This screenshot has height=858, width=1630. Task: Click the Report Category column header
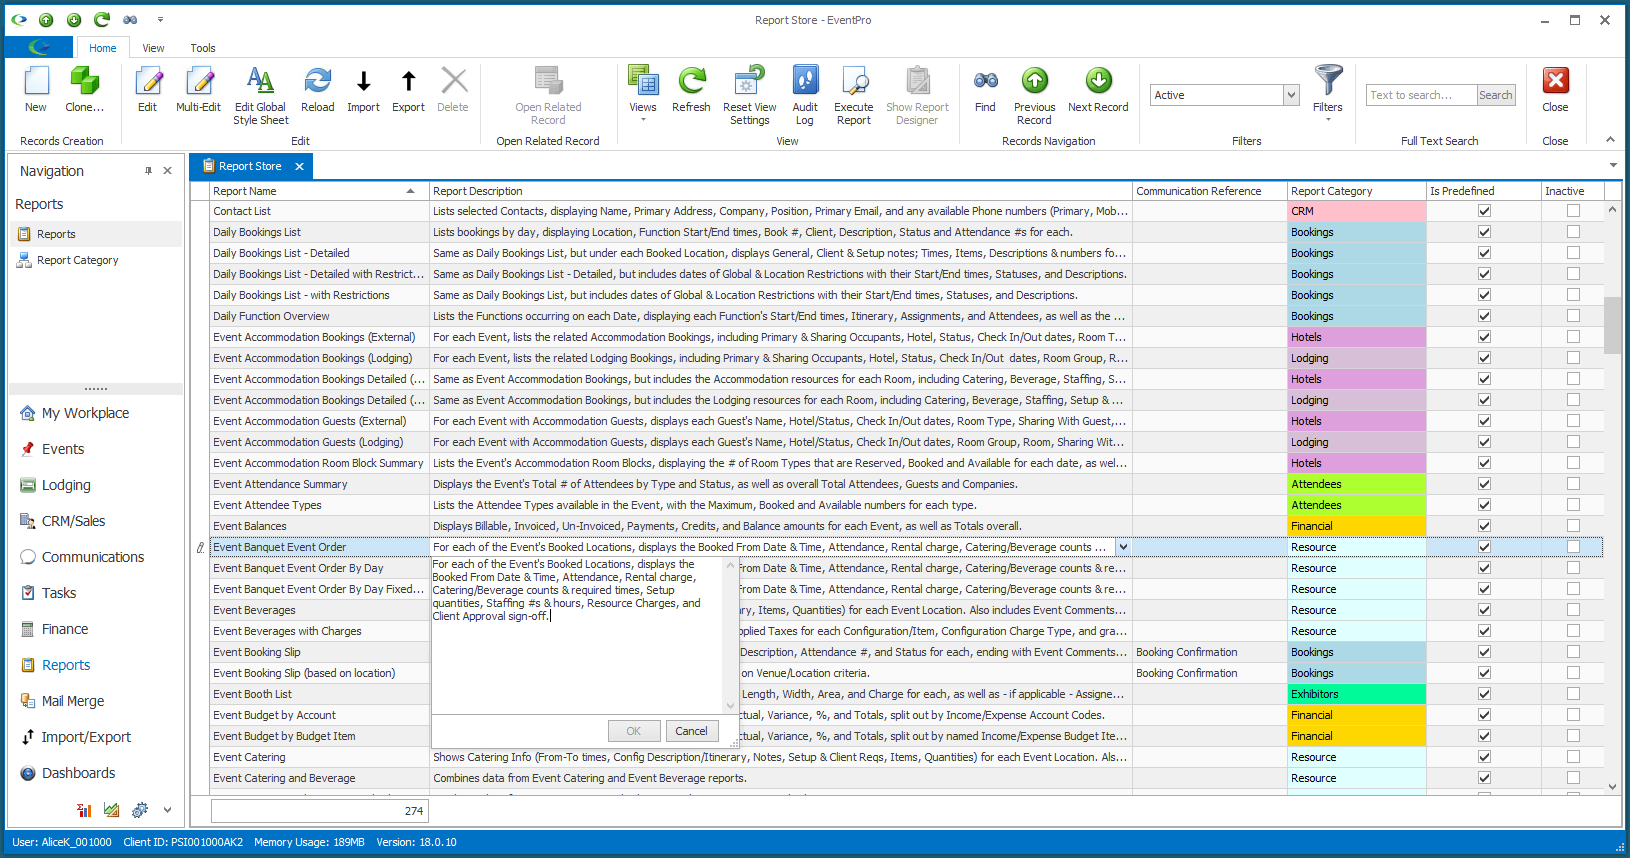pyautogui.click(x=1356, y=191)
